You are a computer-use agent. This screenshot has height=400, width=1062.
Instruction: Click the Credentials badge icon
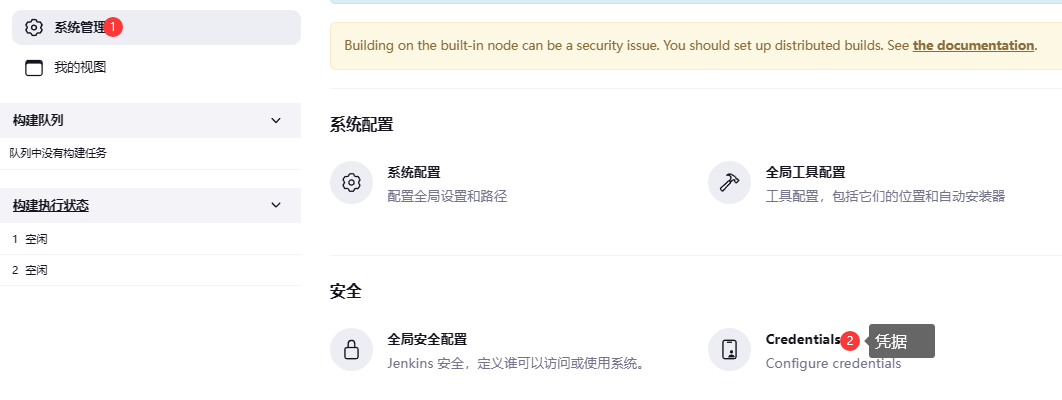[729, 350]
